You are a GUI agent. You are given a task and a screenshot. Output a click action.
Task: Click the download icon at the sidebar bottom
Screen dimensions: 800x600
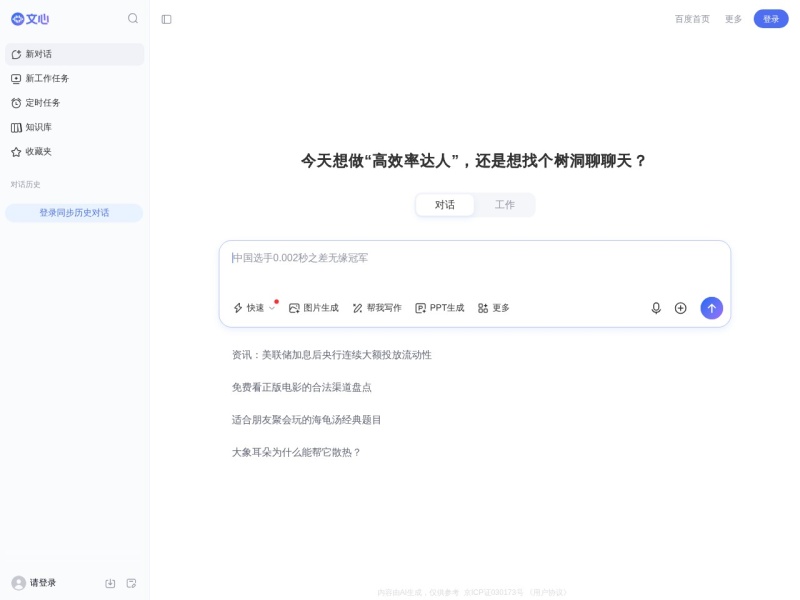pos(110,583)
